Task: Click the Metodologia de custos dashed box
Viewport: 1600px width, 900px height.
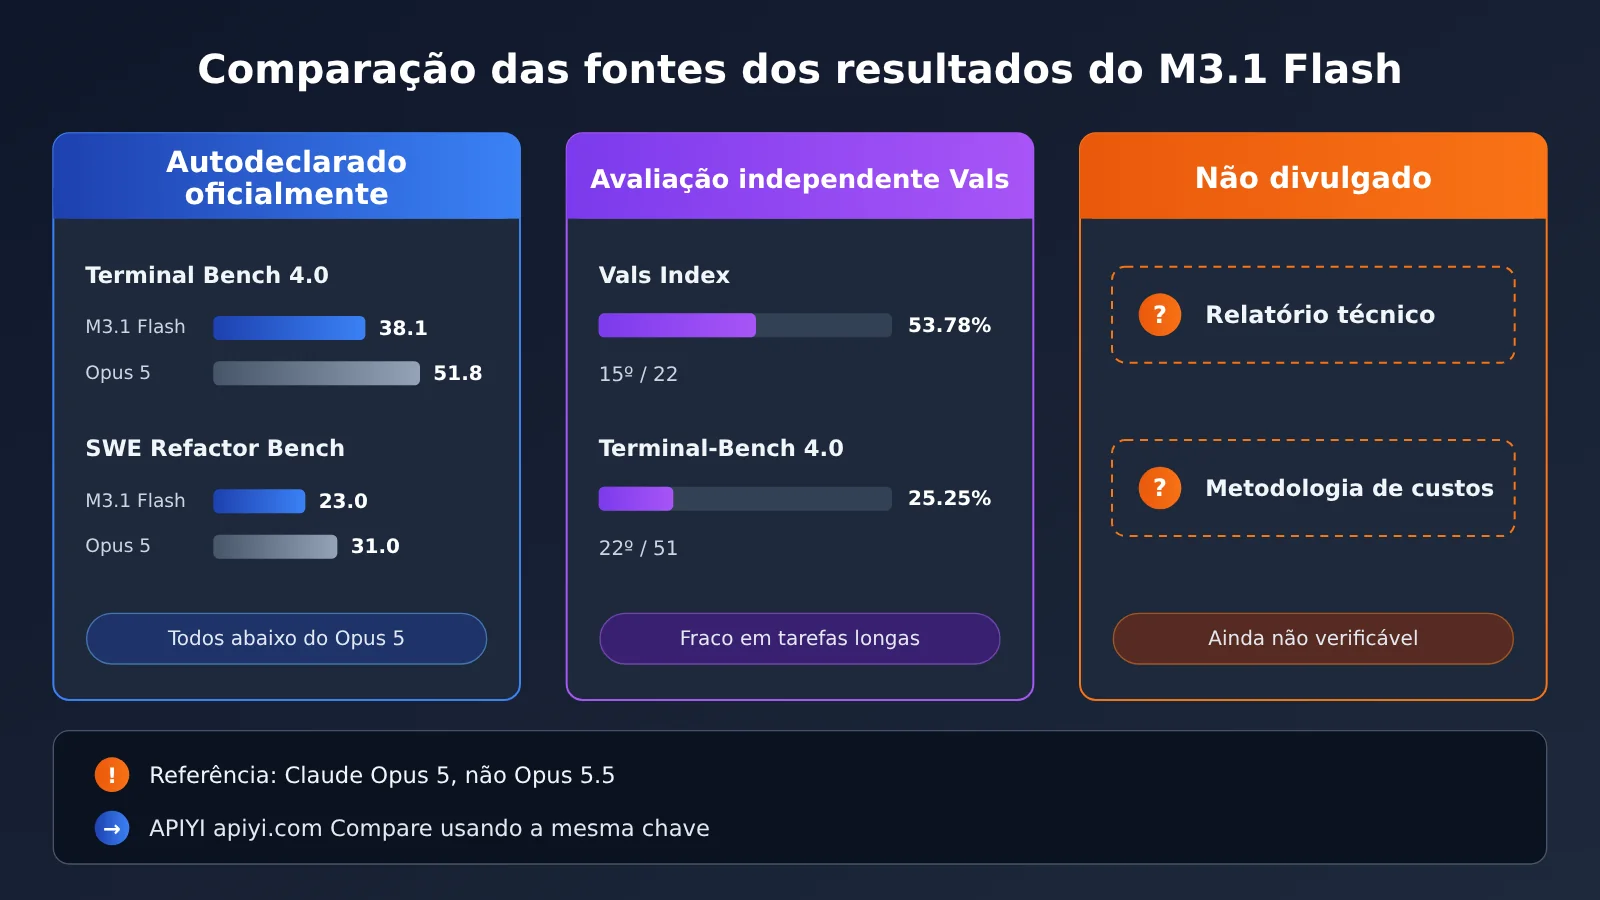Action: point(1313,488)
